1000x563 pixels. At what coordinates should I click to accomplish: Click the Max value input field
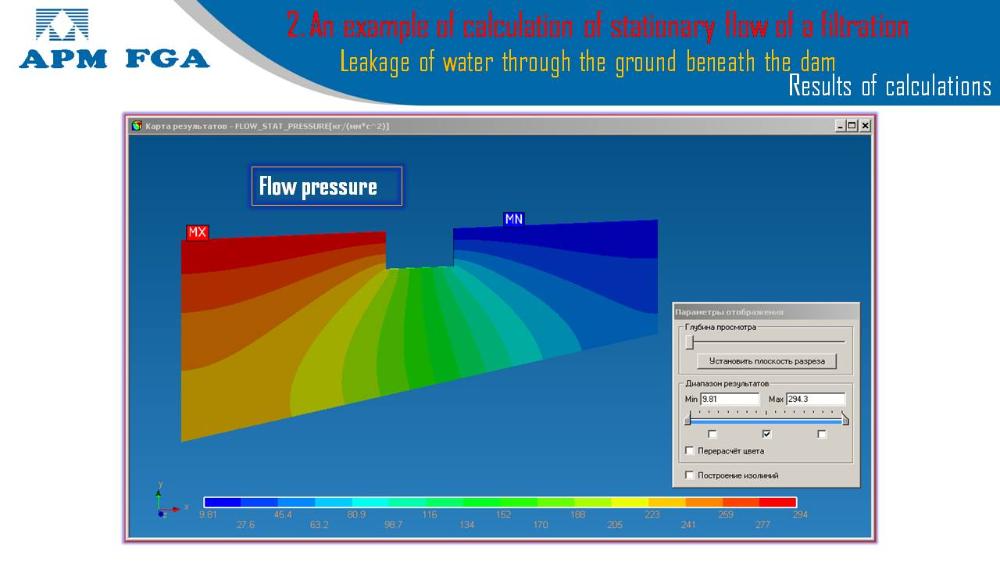(x=814, y=399)
